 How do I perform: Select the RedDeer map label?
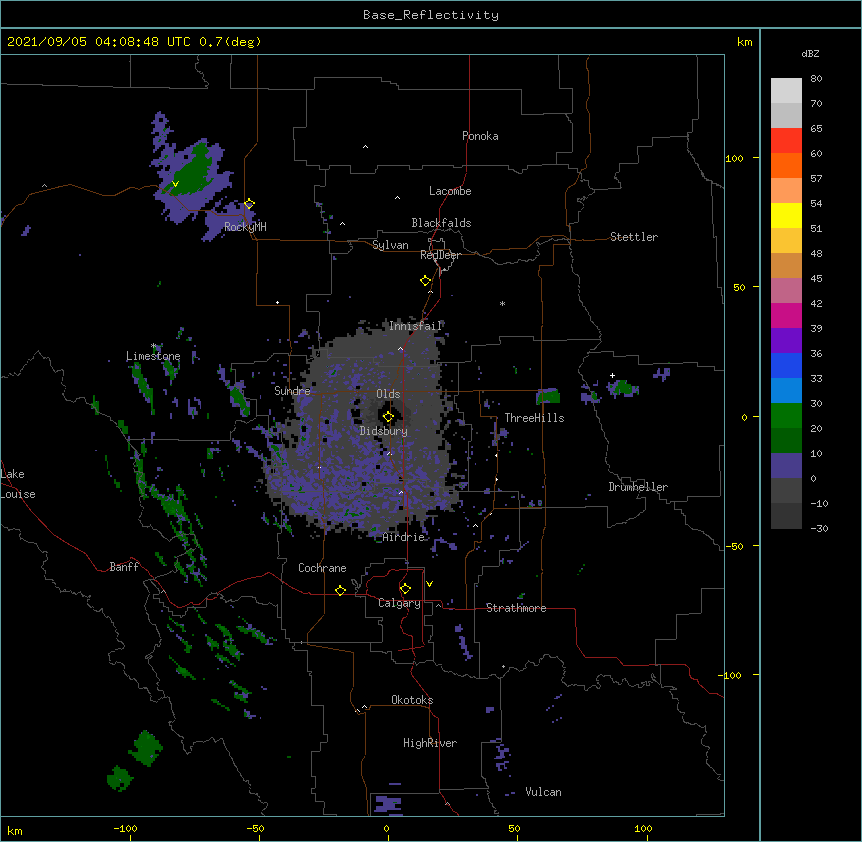pyautogui.click(x=440, y=255)
